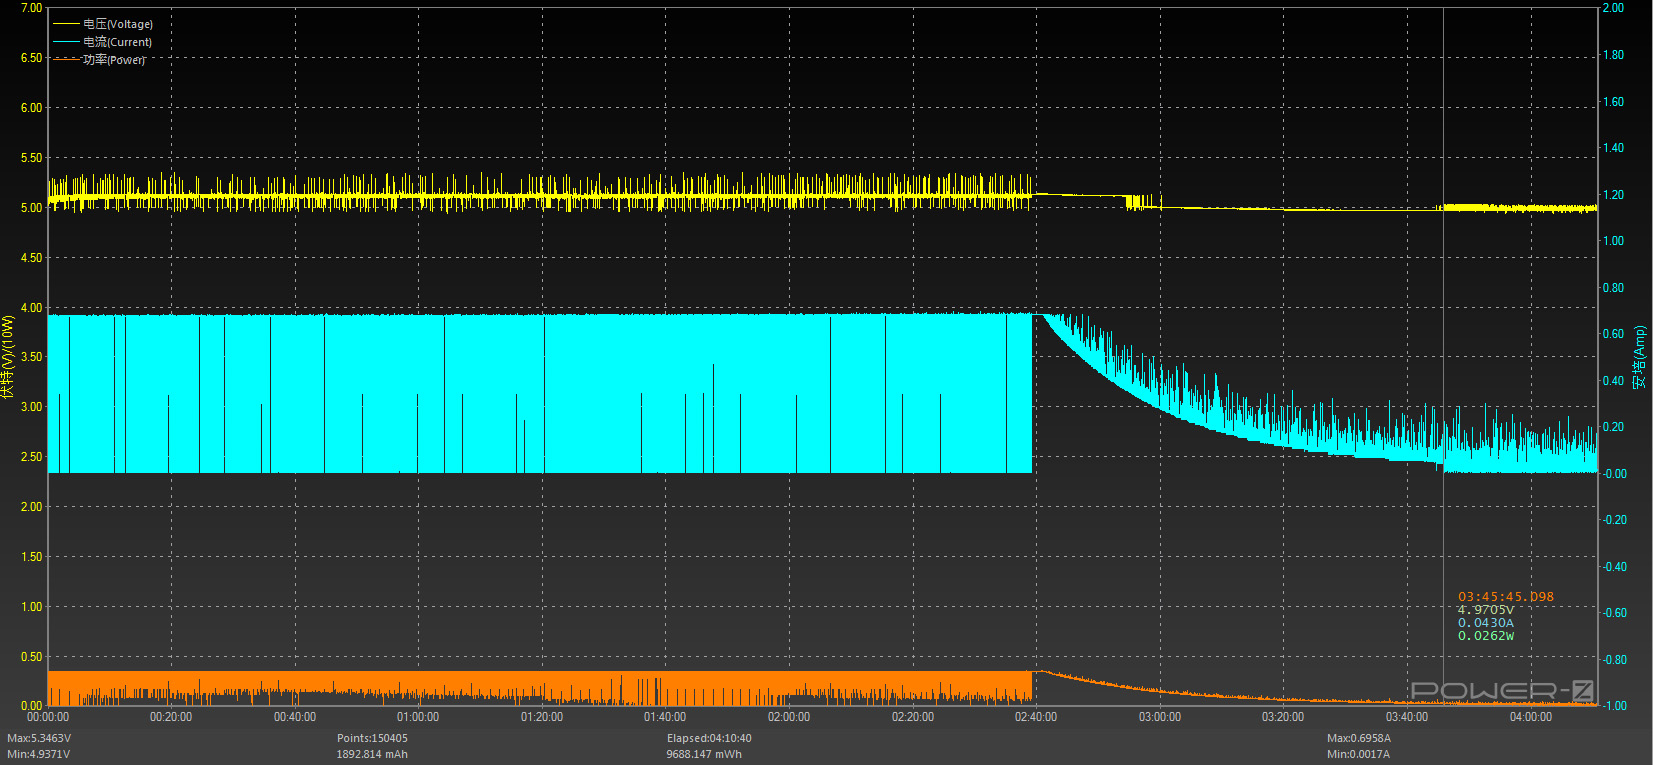This screenshot has width=1653, height=765.
Task: Click the 00:00:00 start time label
Action: 48,717
